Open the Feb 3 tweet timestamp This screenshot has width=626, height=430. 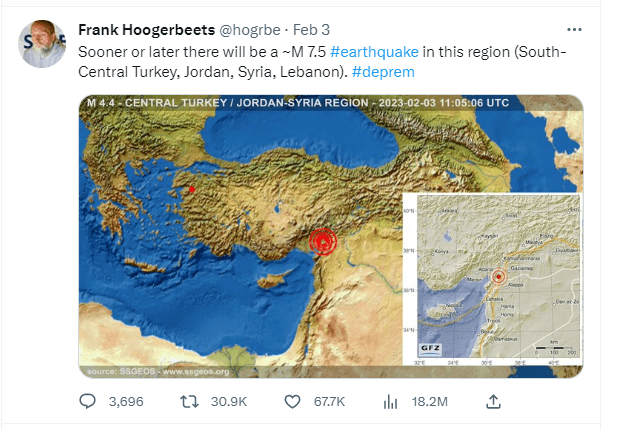311,30
